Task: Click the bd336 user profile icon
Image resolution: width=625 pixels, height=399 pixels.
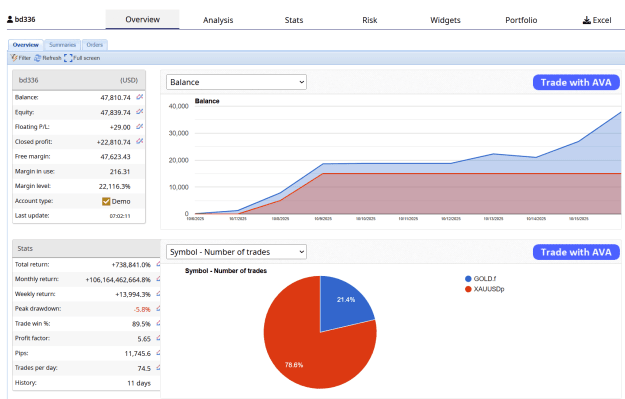Action: coord(10,19)
